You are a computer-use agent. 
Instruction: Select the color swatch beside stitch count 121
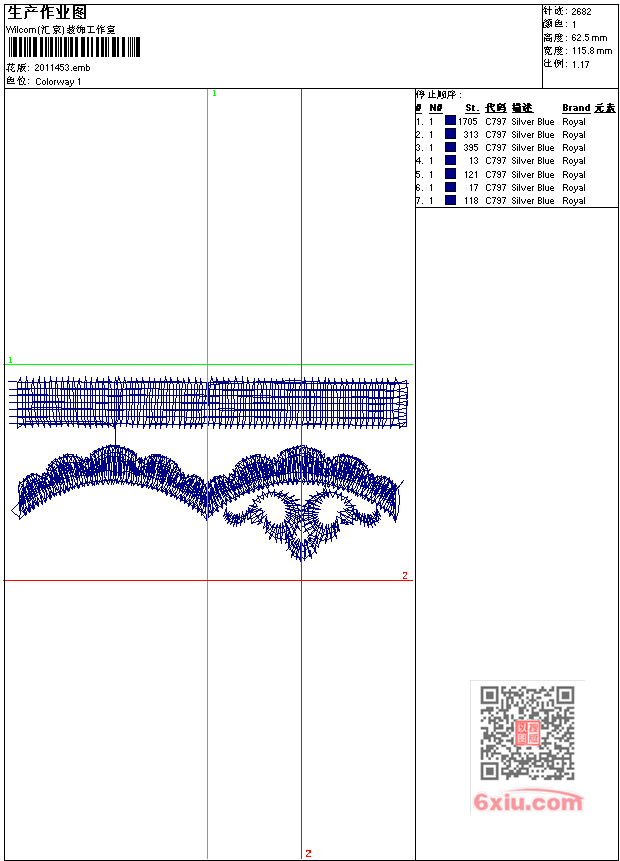point(450,174)
